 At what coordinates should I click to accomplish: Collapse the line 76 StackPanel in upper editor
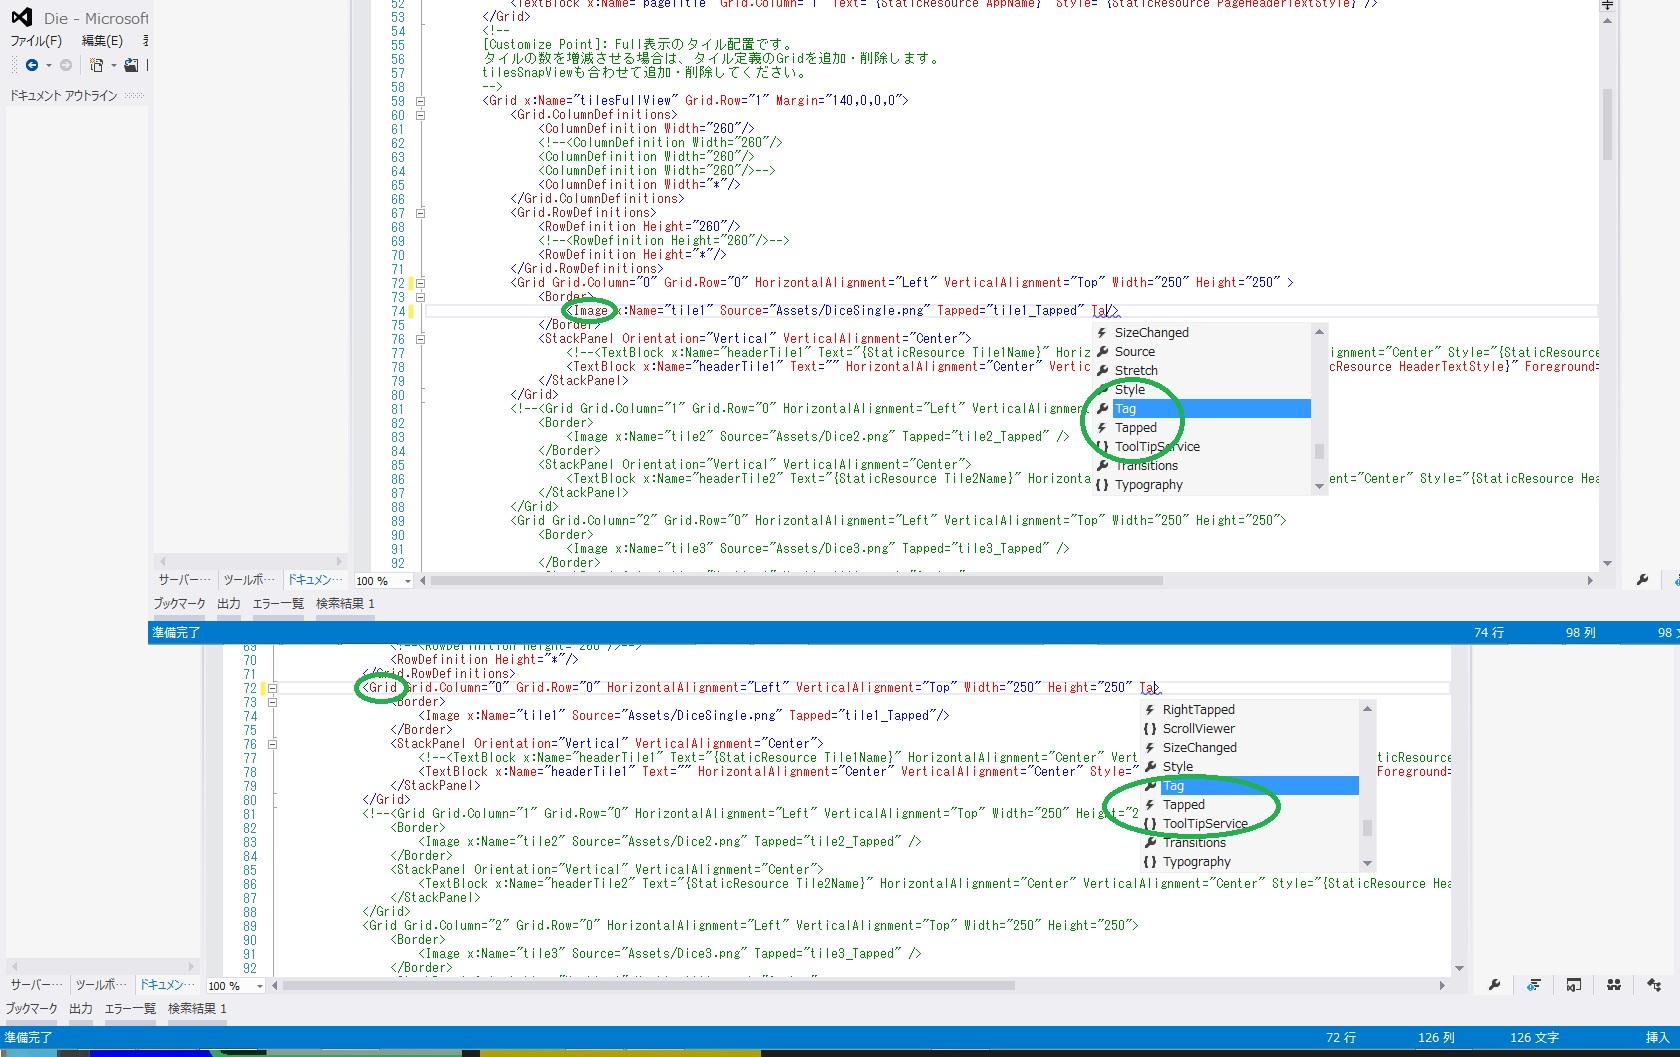point(420,339)
